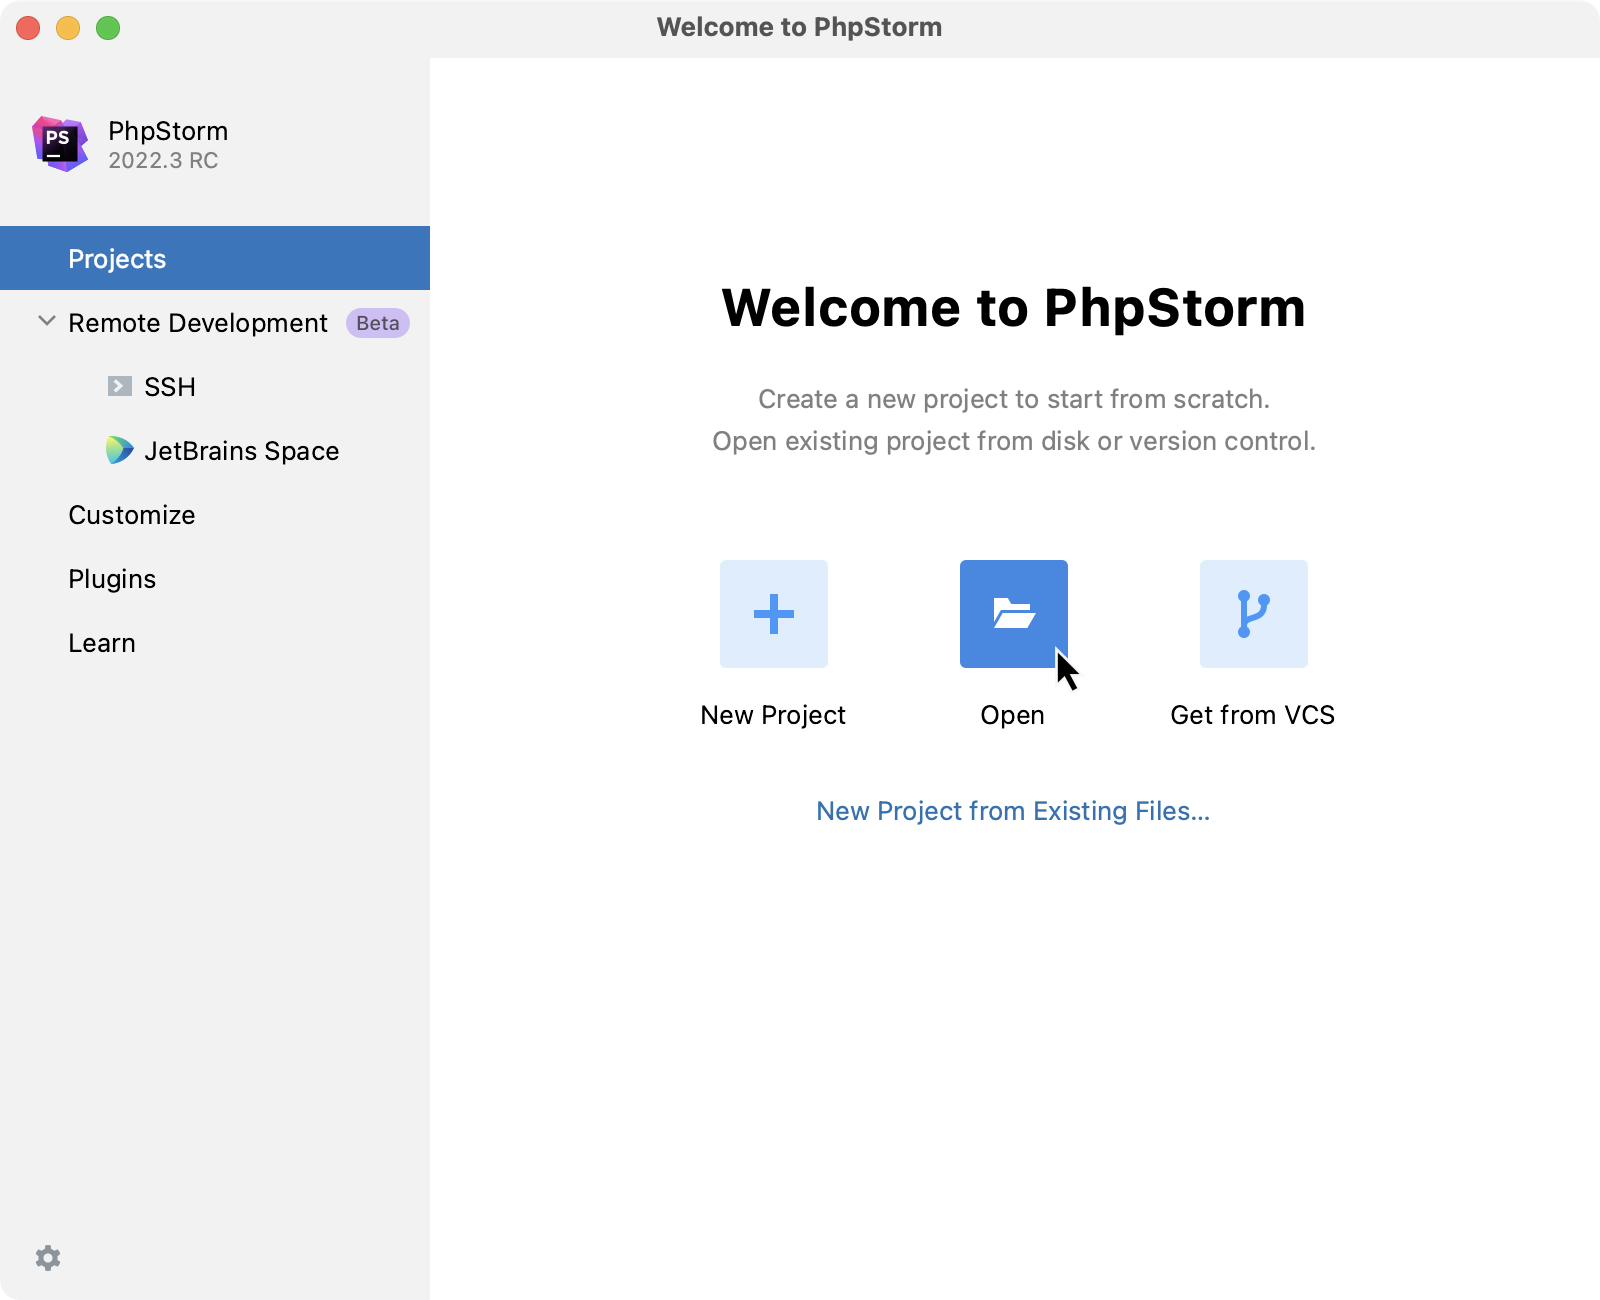Click the Get from VCS text label

click(x=1253, y=714)
